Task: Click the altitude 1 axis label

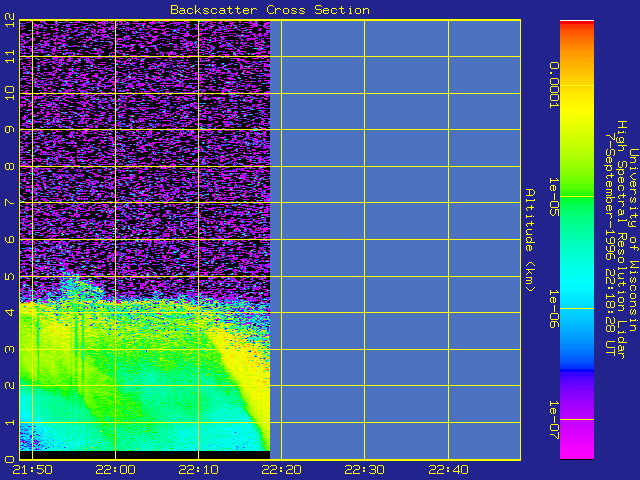Action: pos(10,422)
